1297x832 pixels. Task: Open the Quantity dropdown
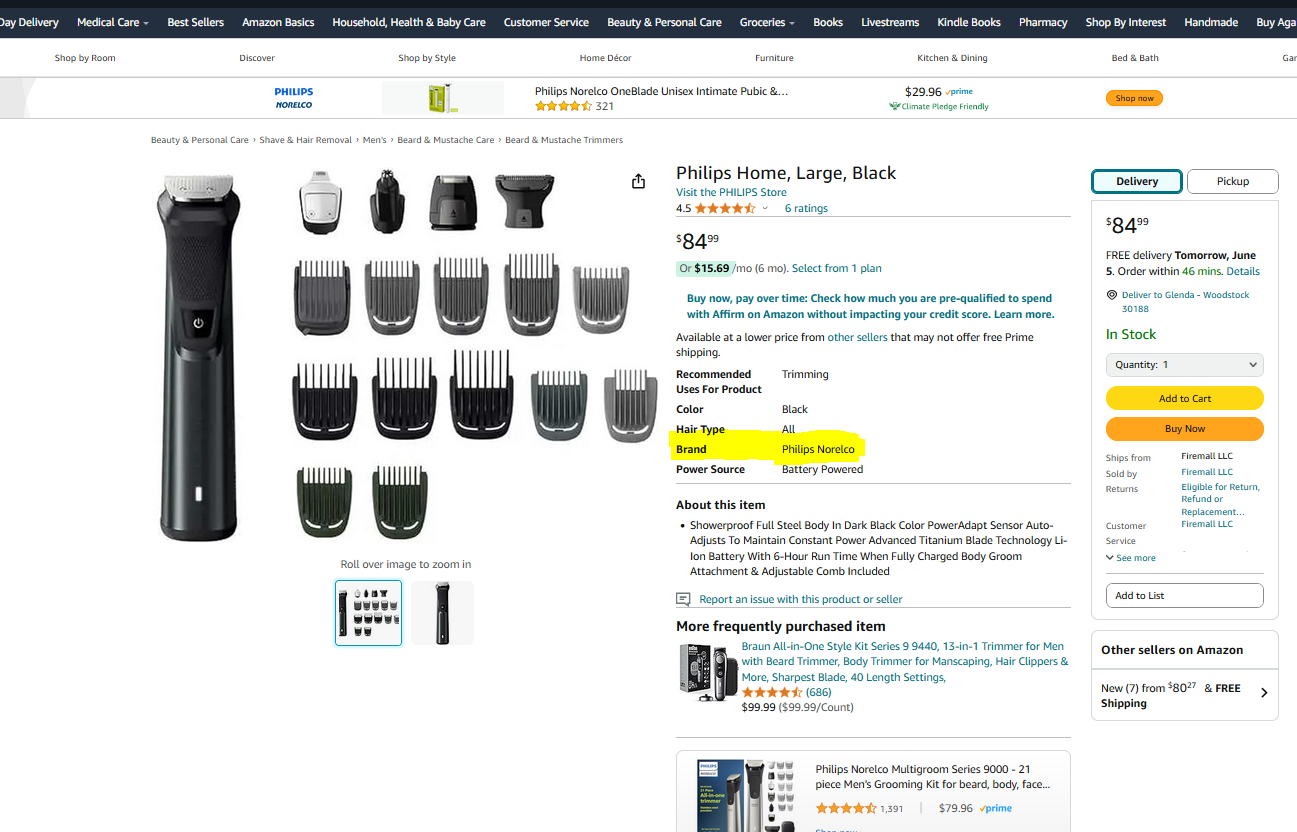1184,365
